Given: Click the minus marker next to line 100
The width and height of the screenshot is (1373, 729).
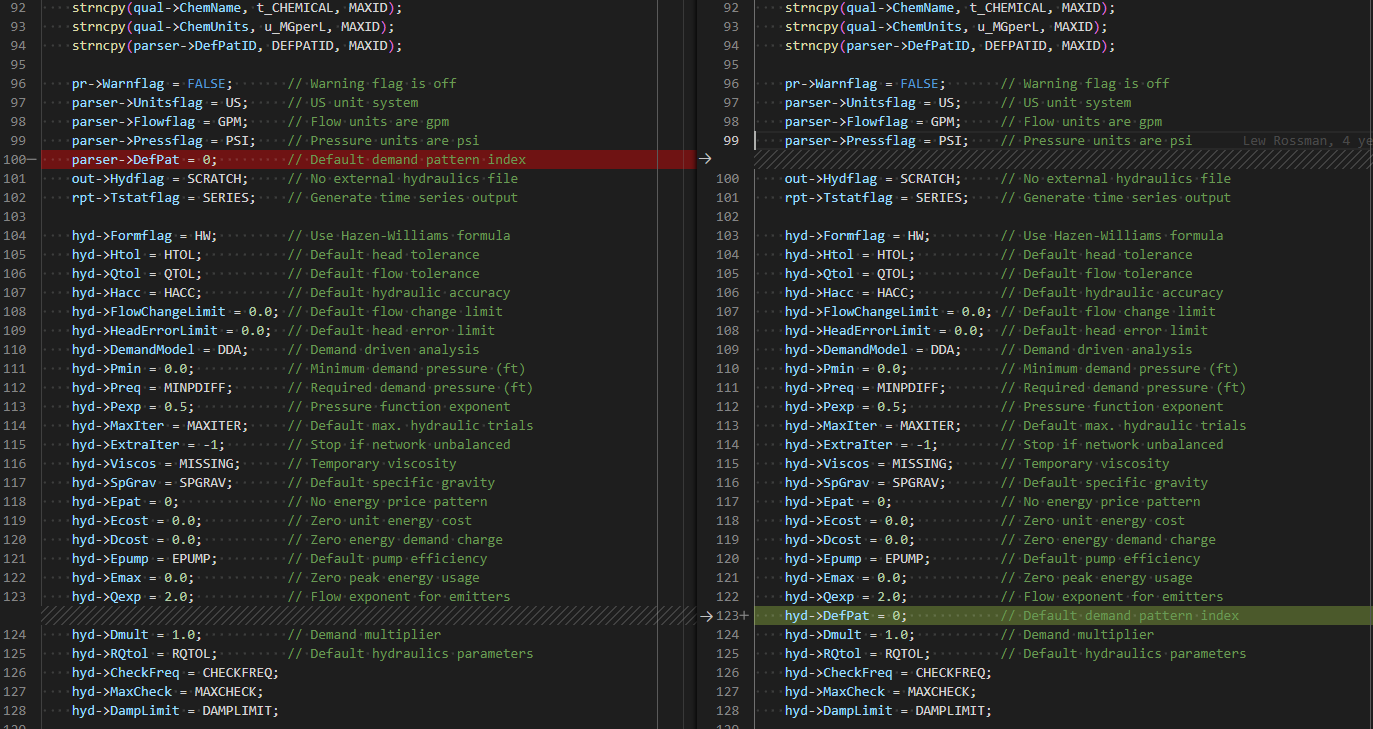Looking at the screenshot, I should point(33,160).
